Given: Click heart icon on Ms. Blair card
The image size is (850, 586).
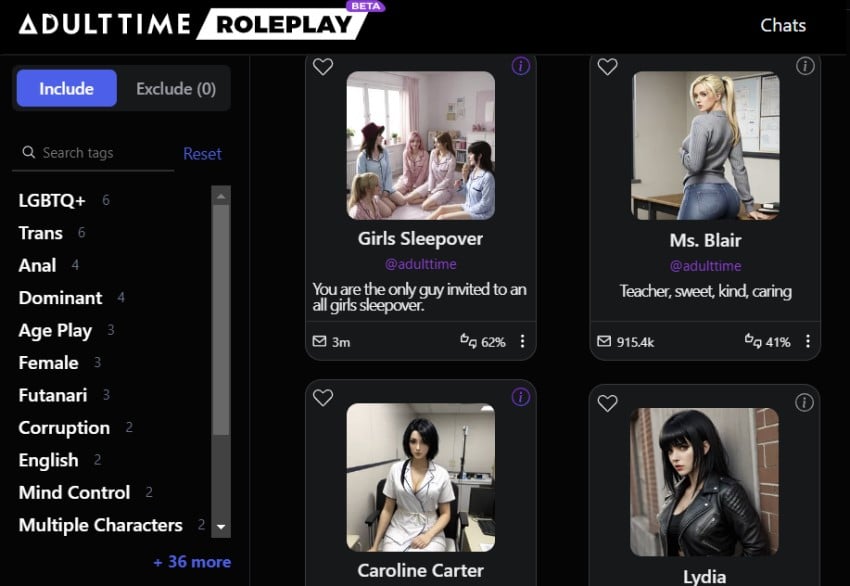Looking at the screenshot, I should (x=607, y=67).
